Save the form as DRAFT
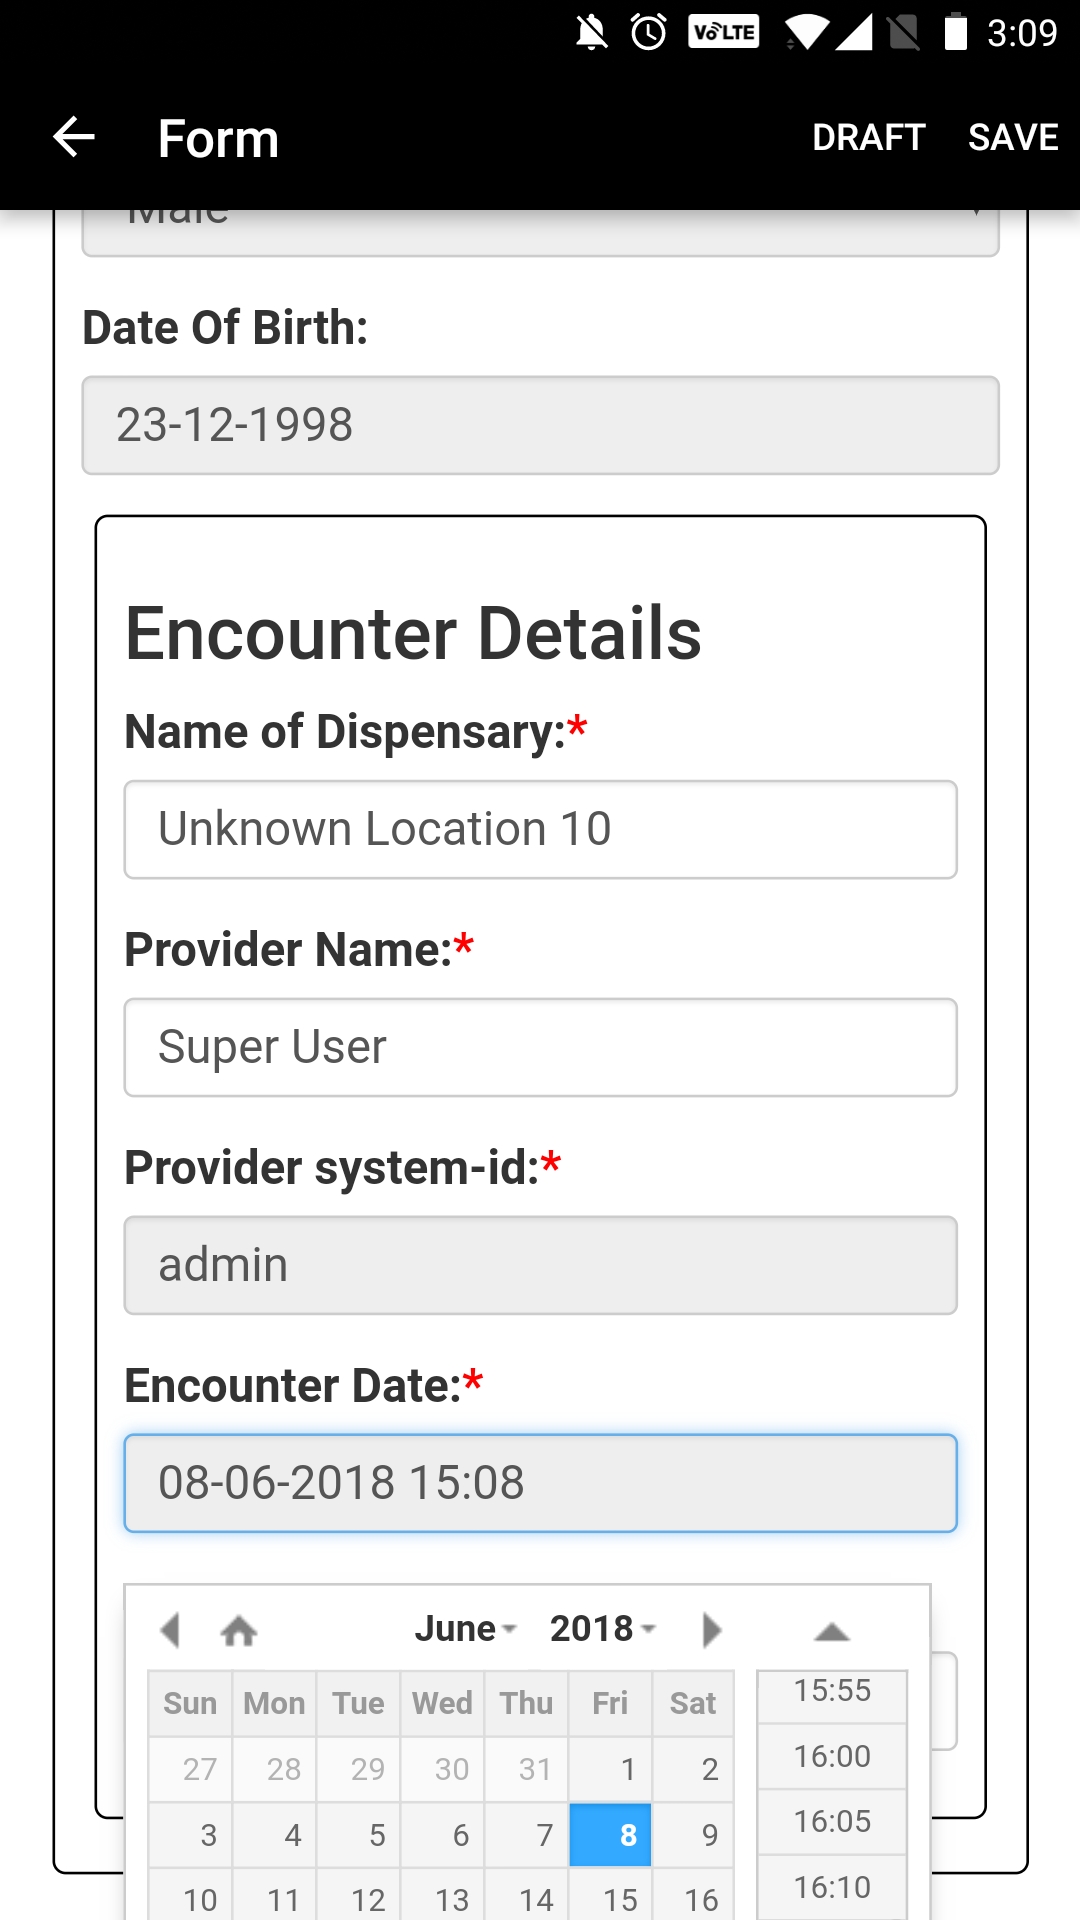Viewport: 1080px width, 1920px height. tap(868, 137)
